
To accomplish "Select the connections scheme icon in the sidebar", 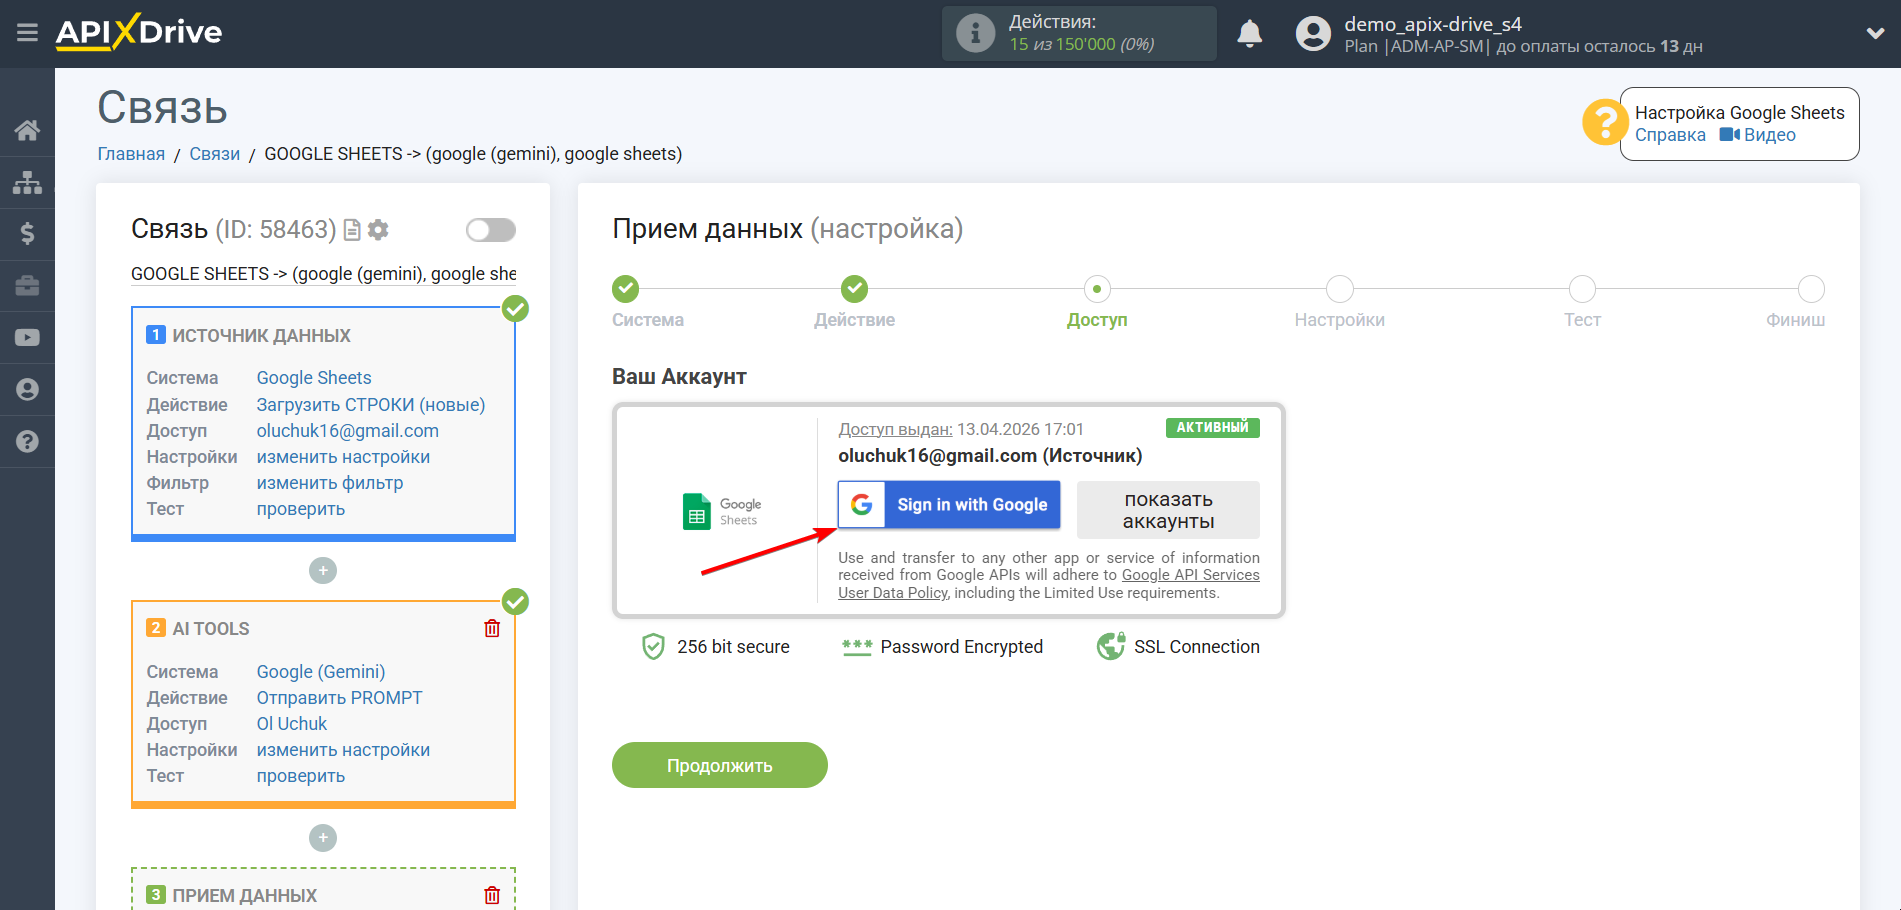I will coord(27,182).
